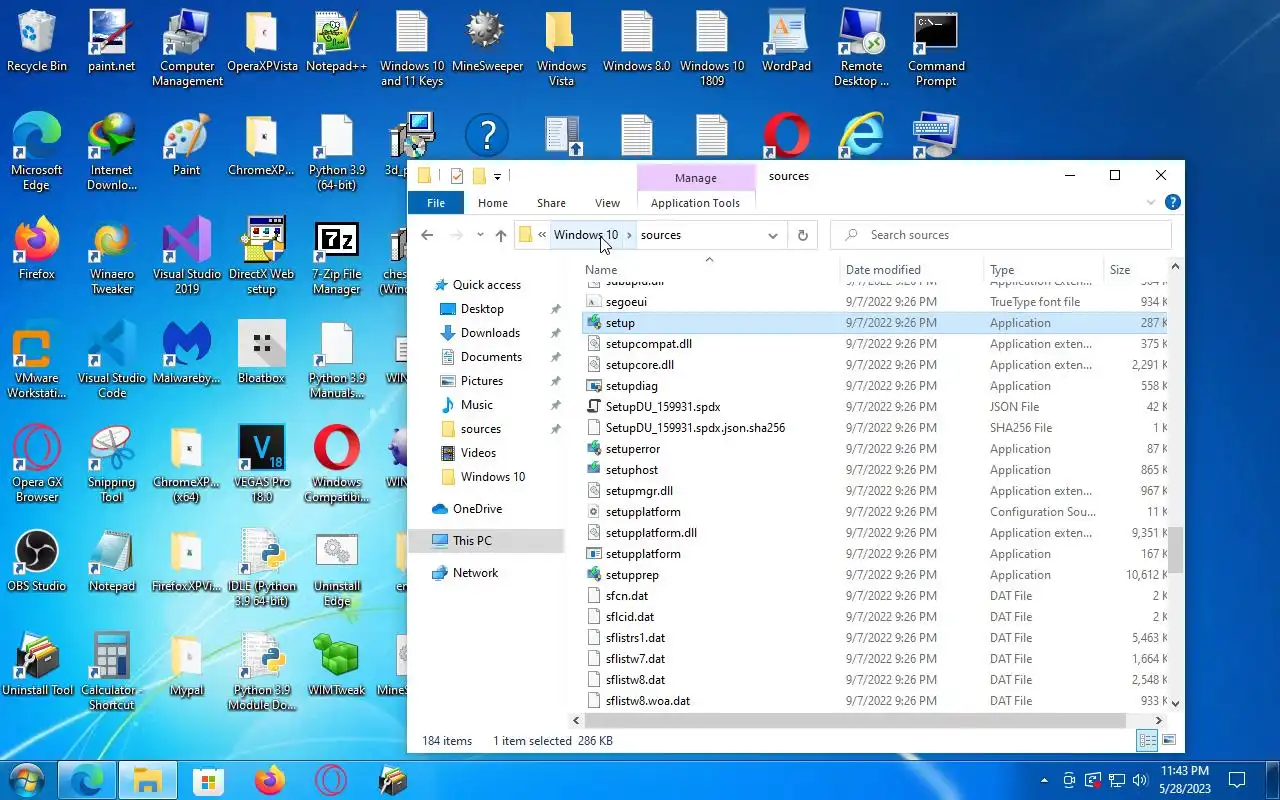Open VEGAS Pro 18.0 shortcut
Image resolution: width=1280 pixels, height=800 pixels.
point(262,465)
